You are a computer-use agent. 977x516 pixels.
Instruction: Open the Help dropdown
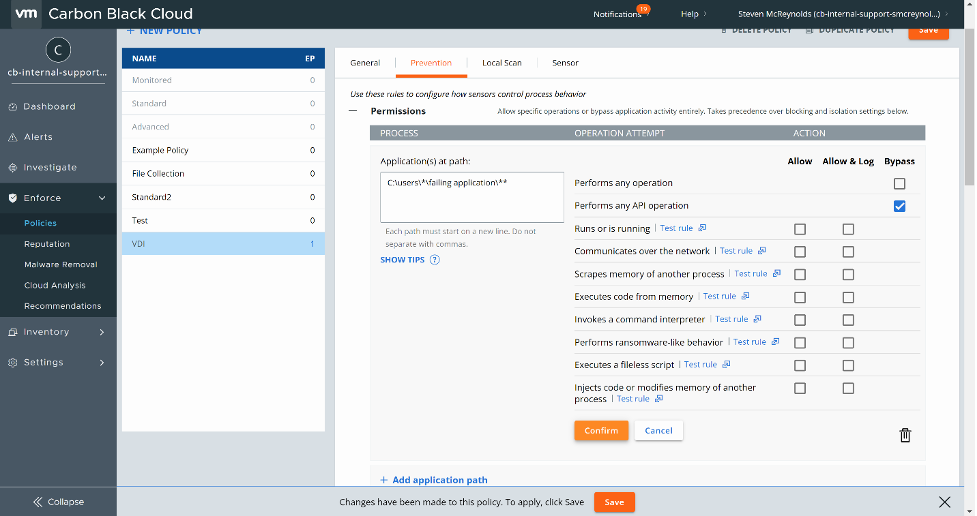693,14
